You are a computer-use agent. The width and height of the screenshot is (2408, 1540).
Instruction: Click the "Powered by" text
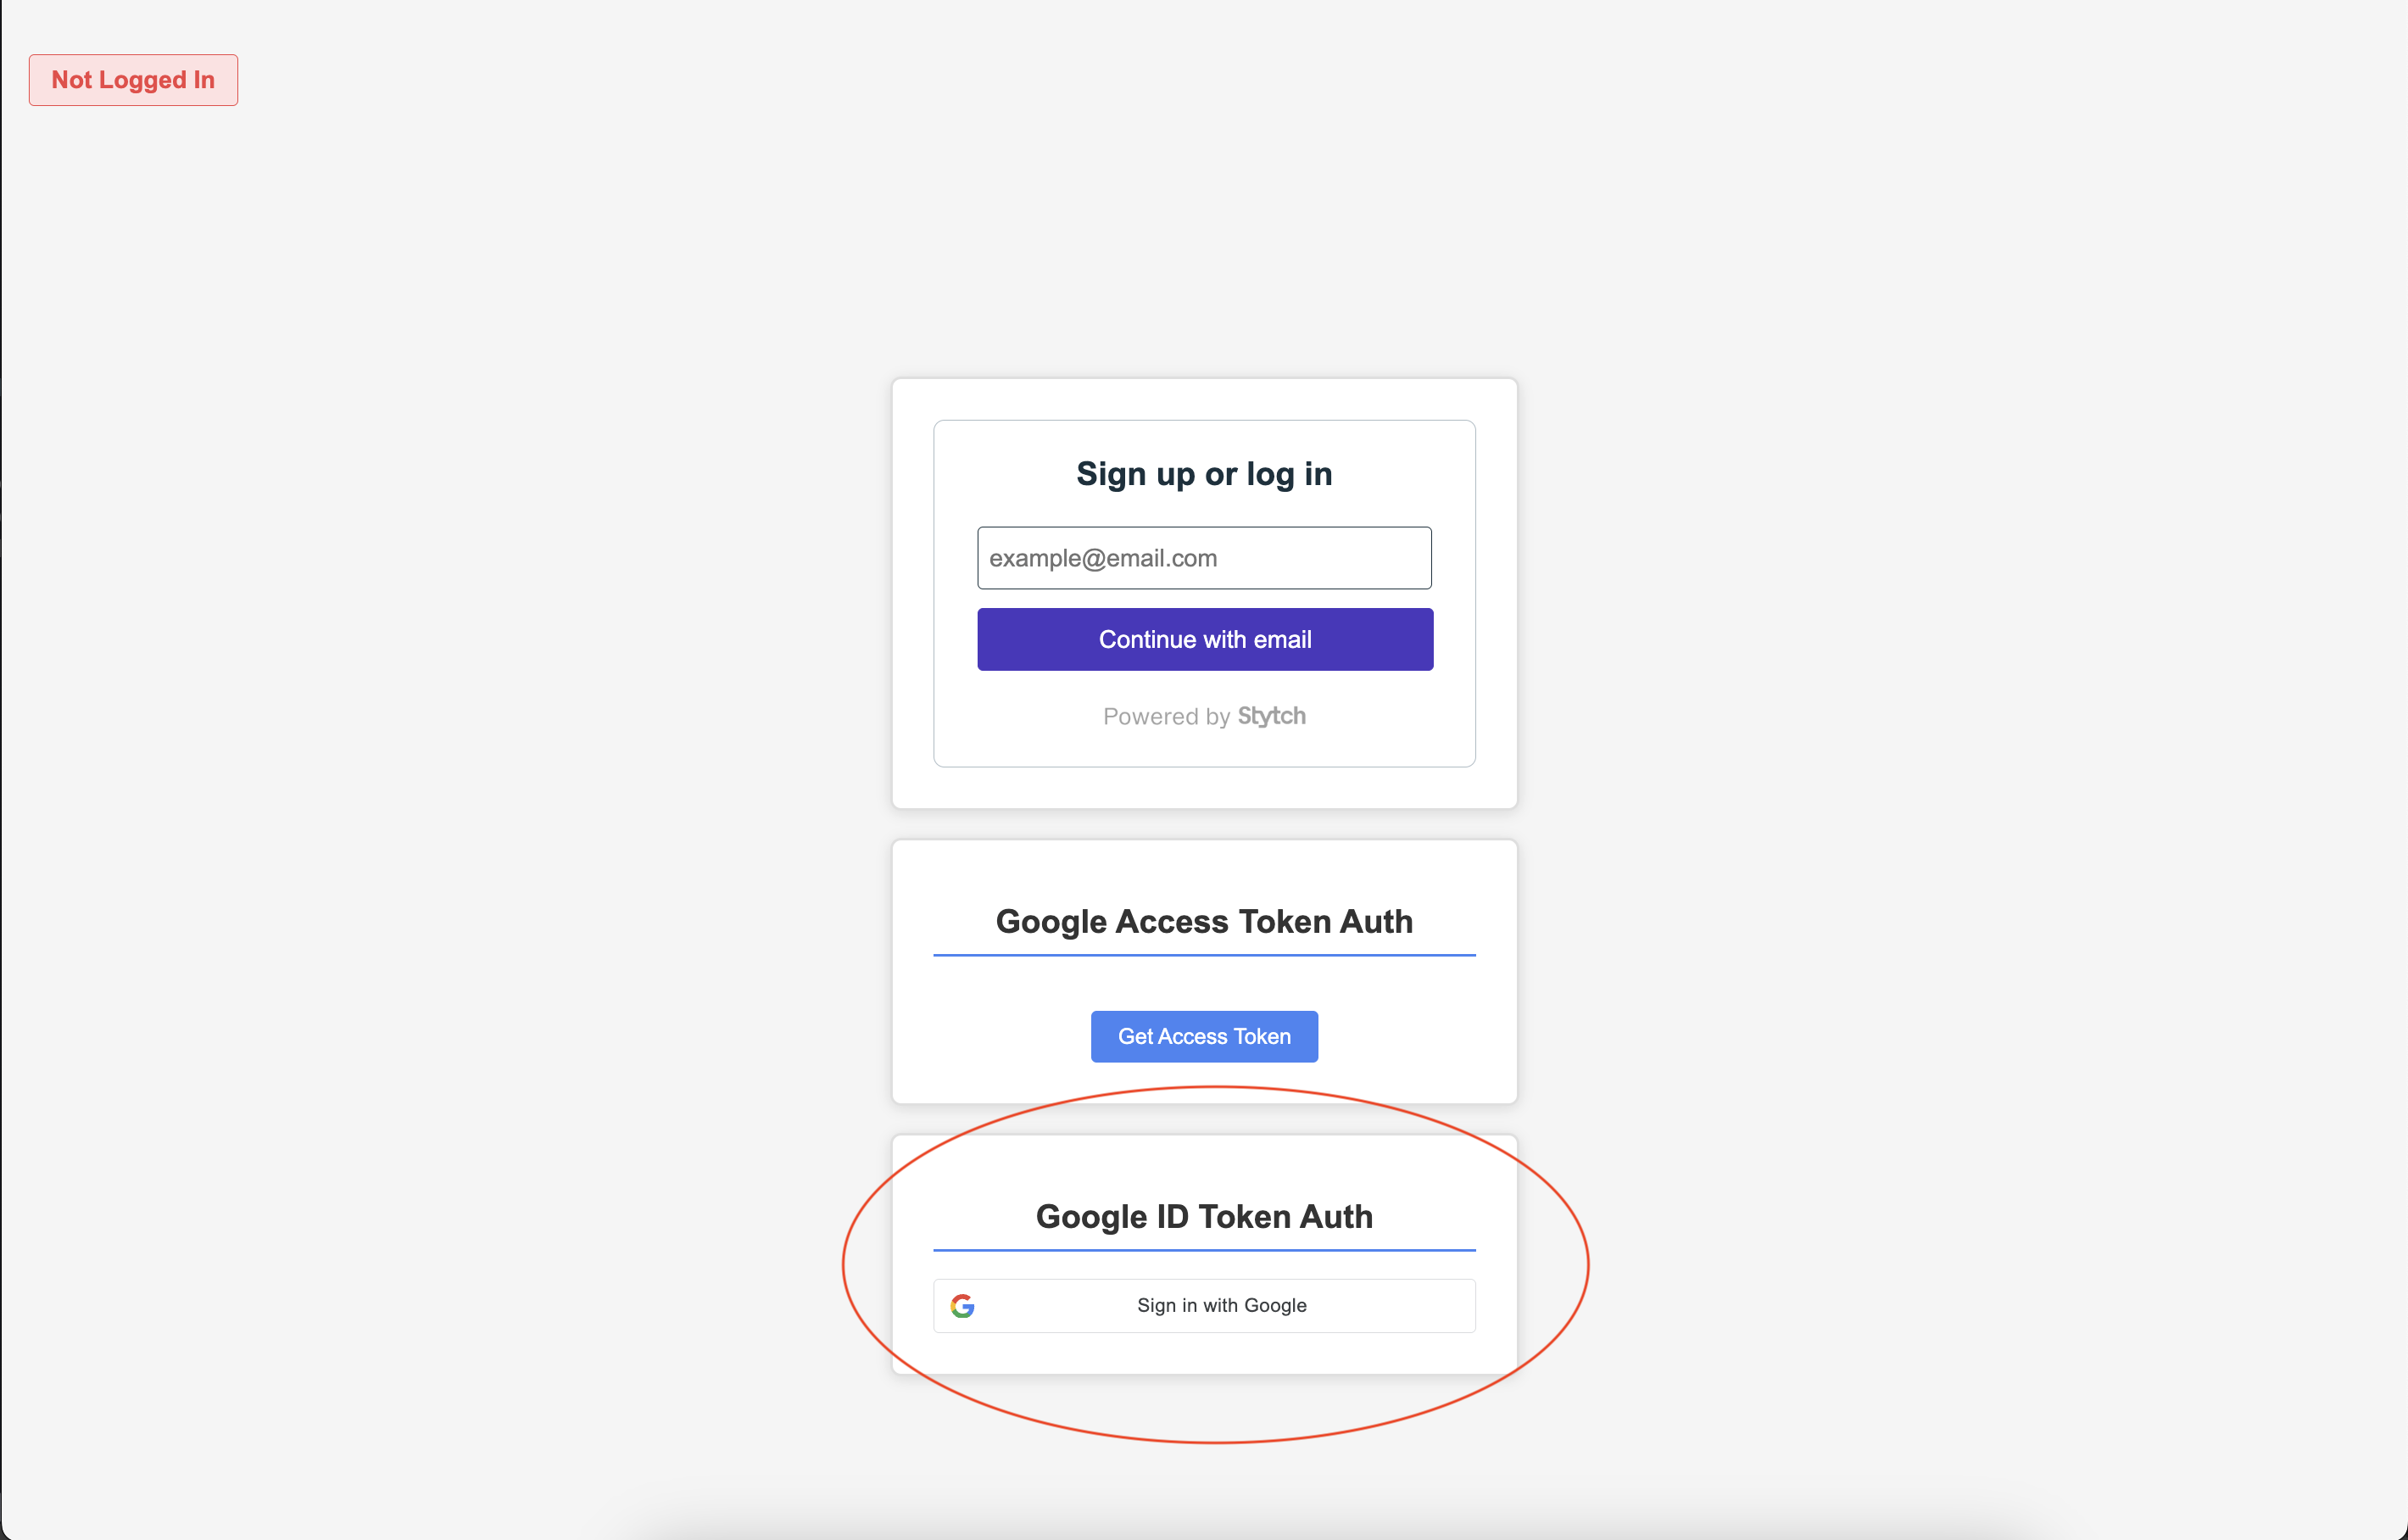pyautogui.click(x=1166, y=717)
